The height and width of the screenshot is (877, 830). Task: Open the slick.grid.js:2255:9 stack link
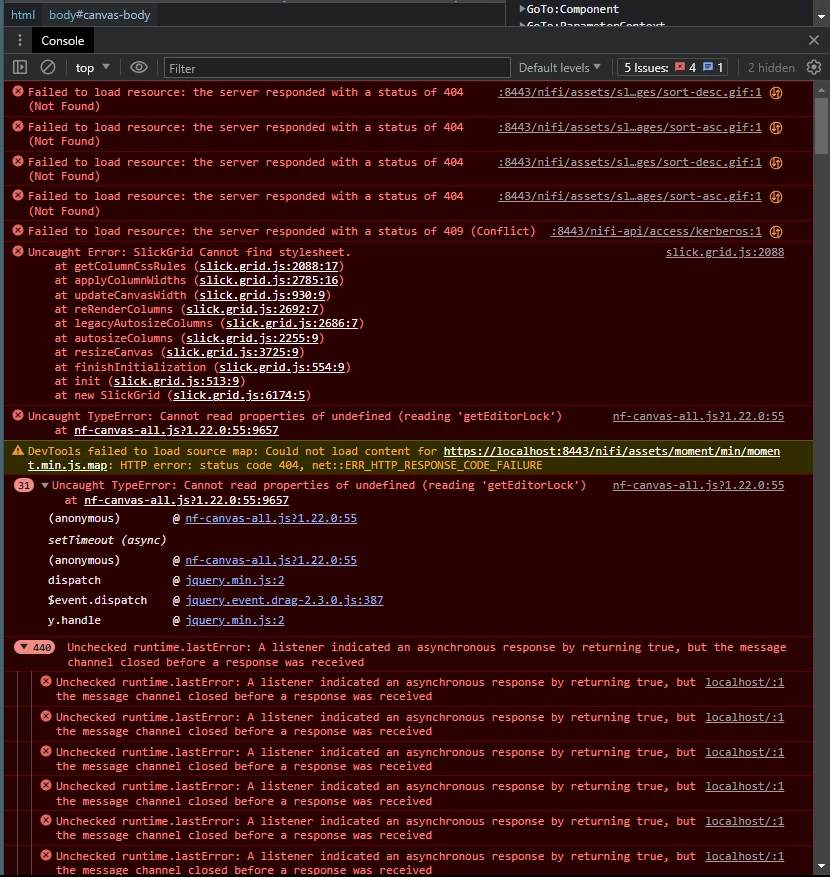[252, 338]
